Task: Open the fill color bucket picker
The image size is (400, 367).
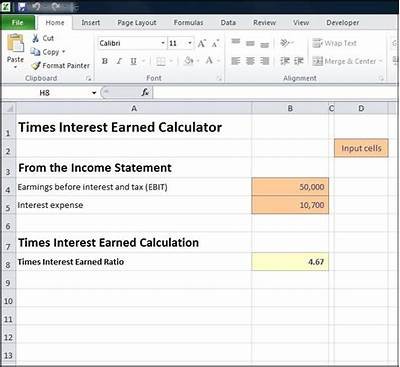Action: (189, 61)
